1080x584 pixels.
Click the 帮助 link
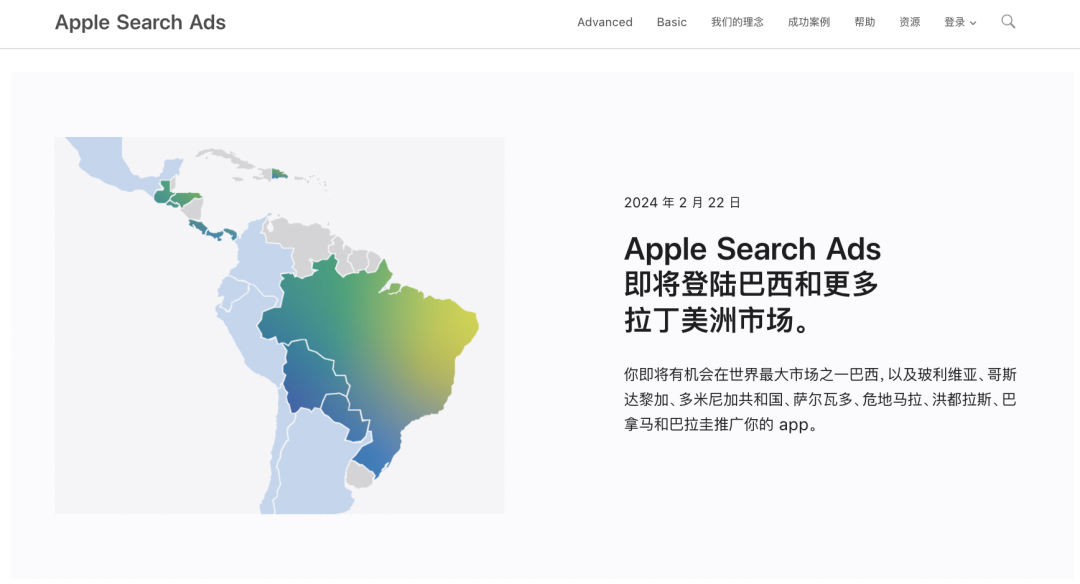click(x=864, y=22)
